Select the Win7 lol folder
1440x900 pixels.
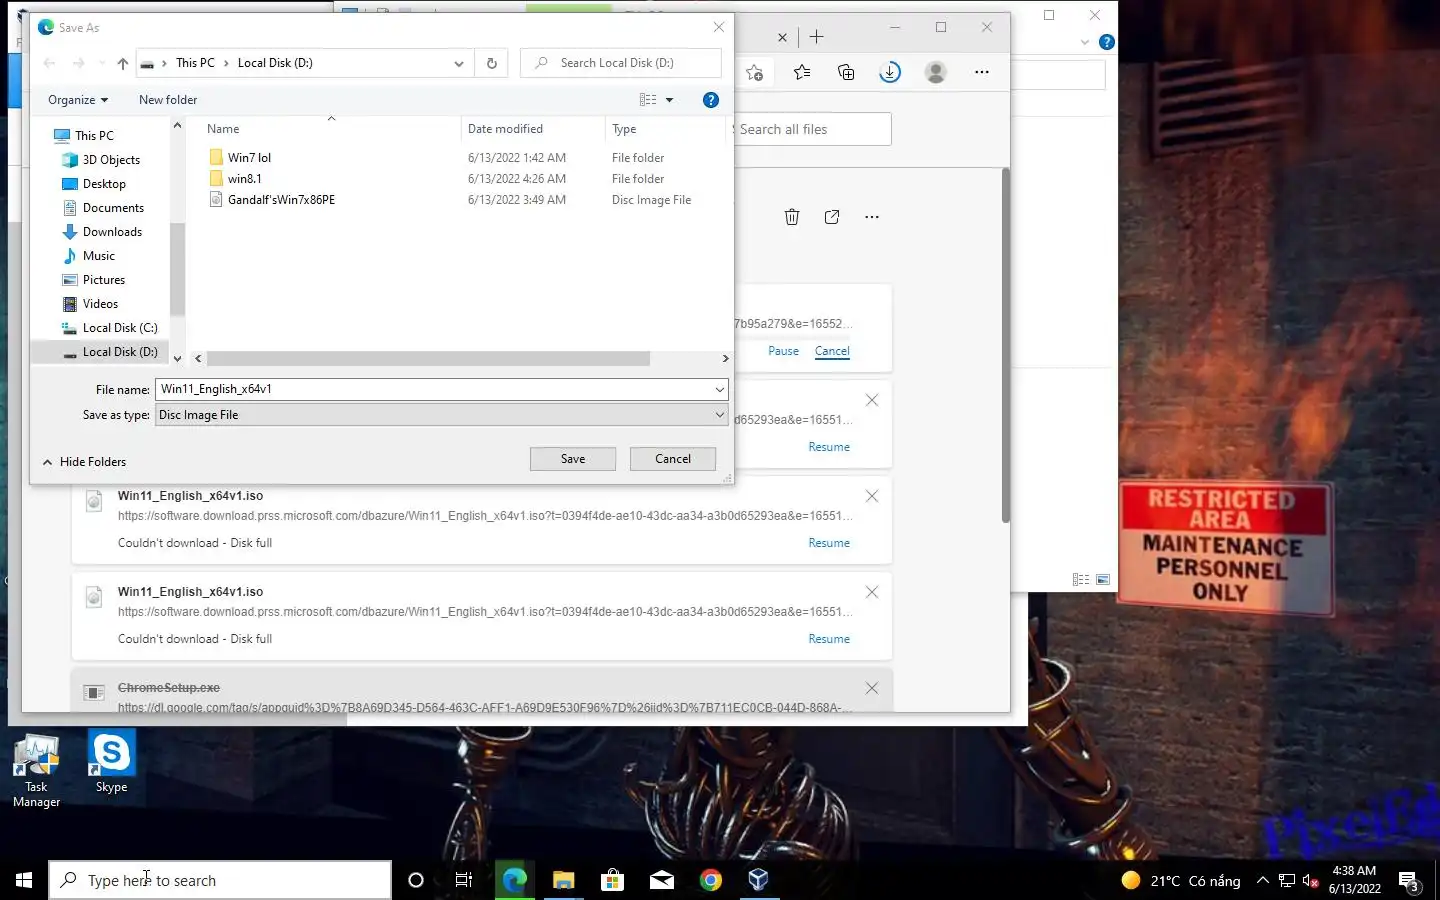tap(249, 158)
